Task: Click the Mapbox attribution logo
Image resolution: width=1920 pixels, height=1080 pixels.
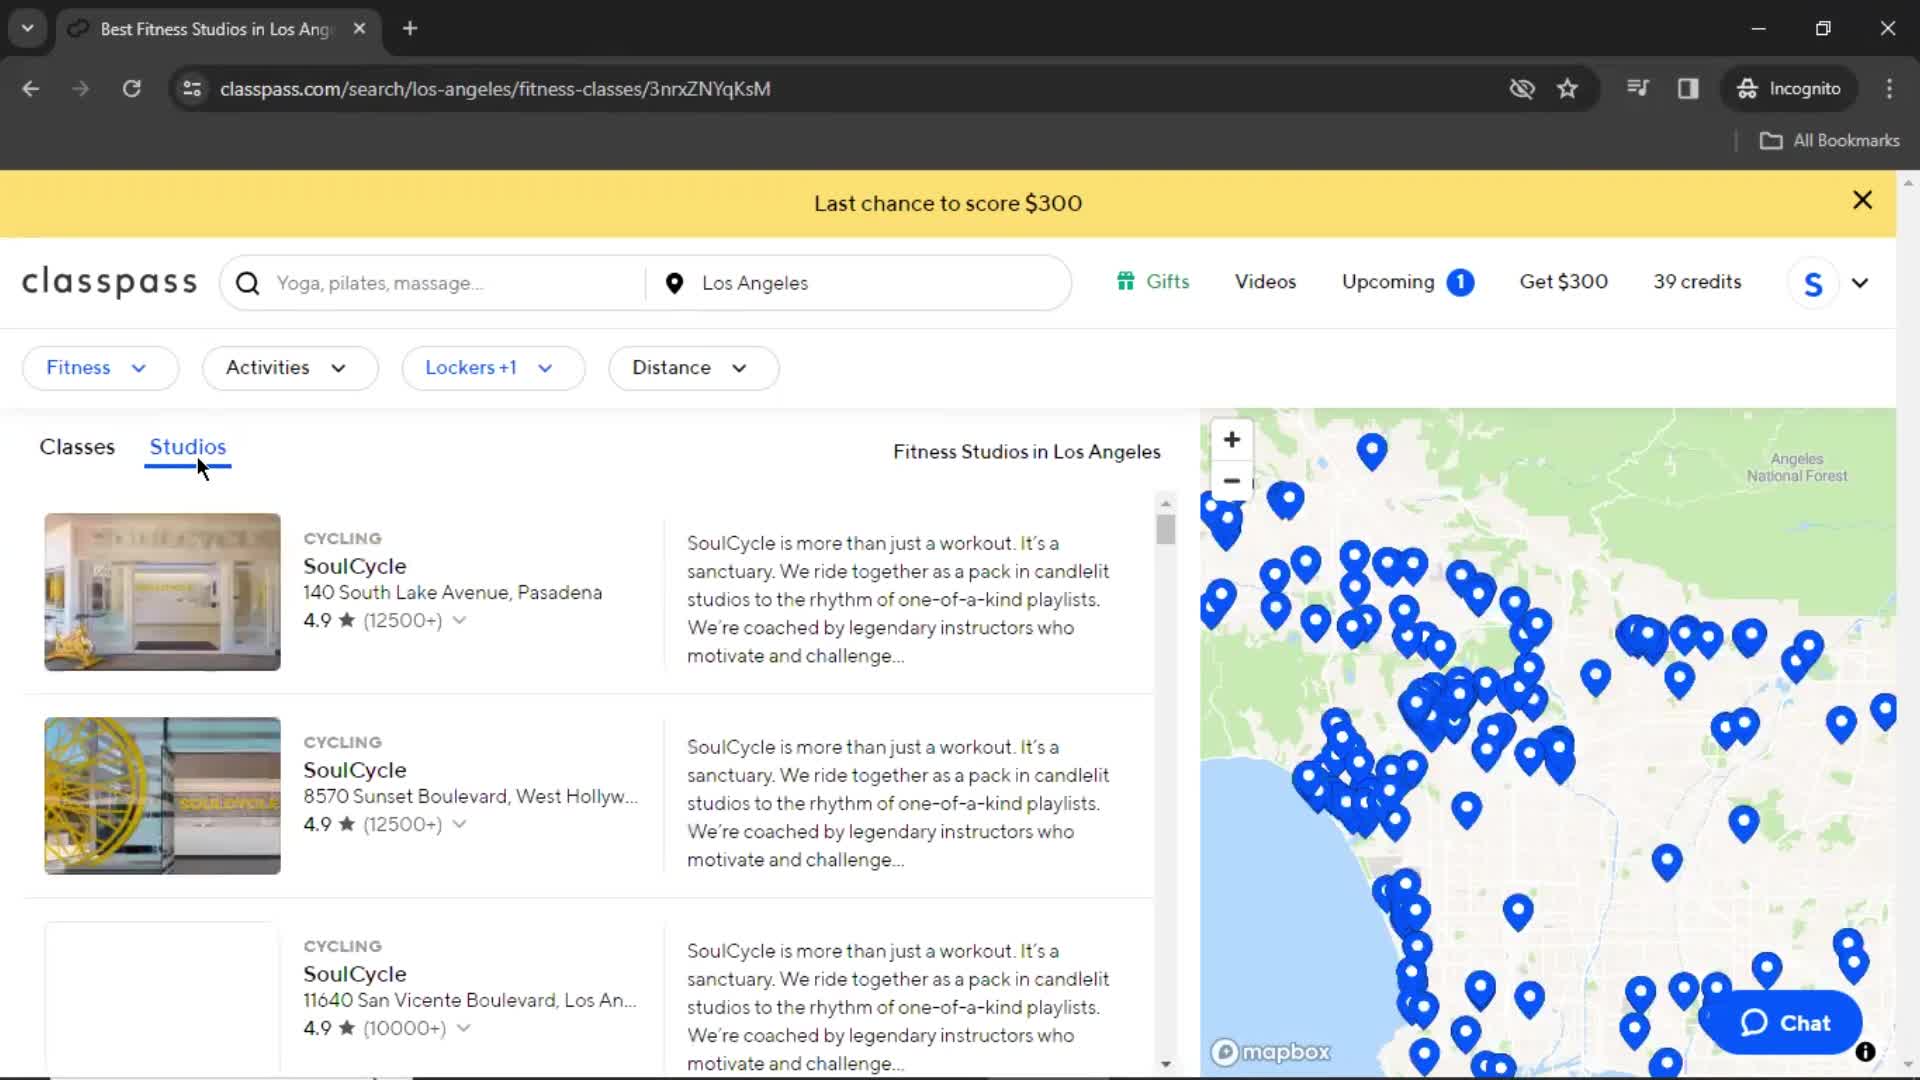Action: (1271, 1052)
